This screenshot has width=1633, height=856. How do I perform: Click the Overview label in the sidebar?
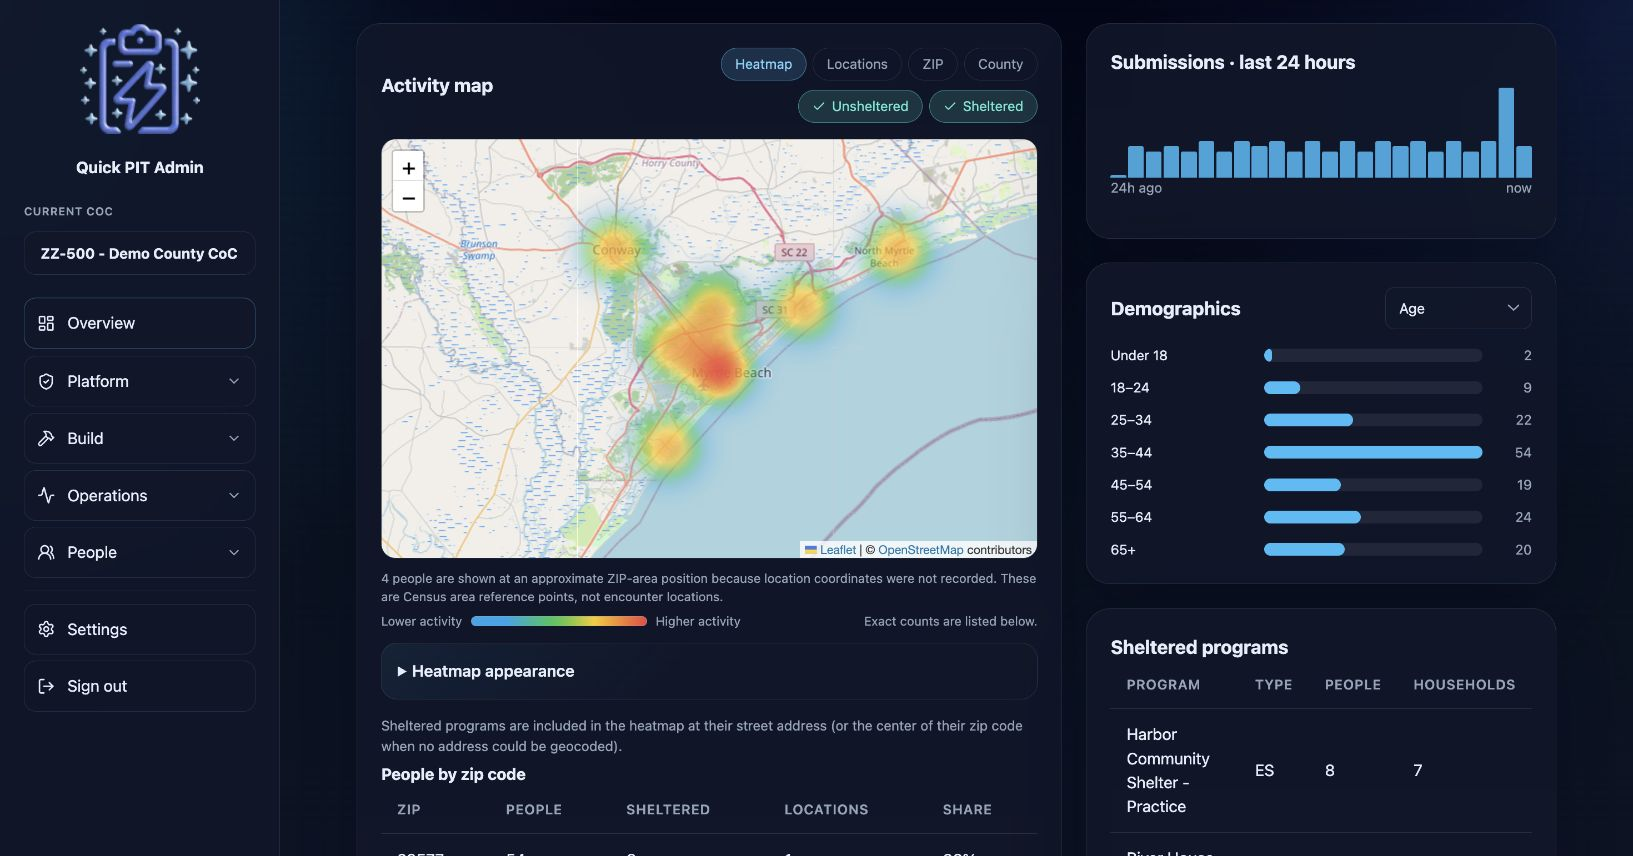(101, 323)
